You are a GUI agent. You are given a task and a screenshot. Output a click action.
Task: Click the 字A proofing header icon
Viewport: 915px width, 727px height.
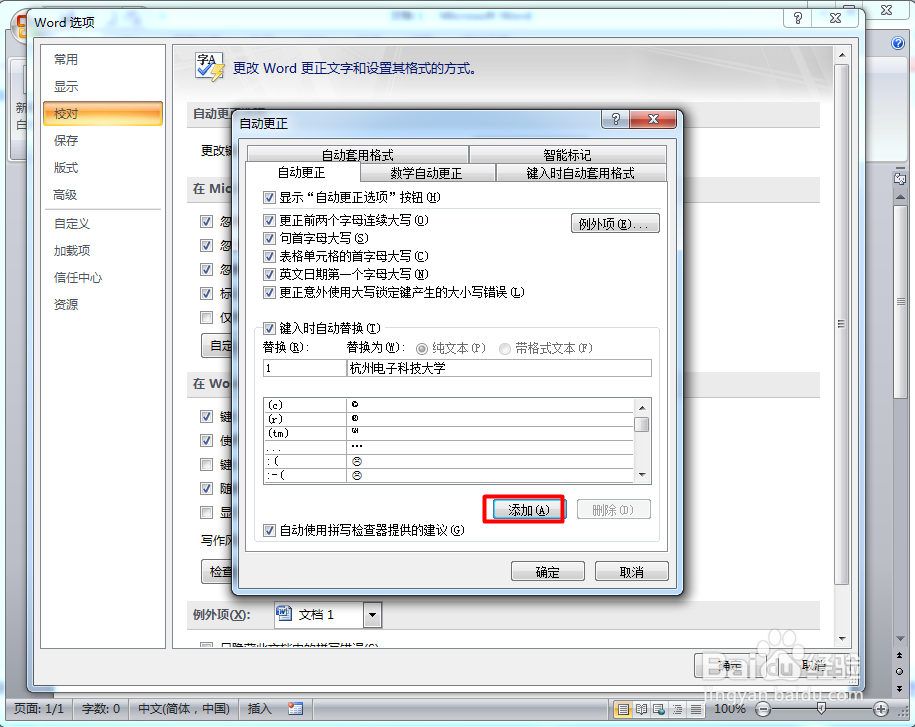[209, 67]
